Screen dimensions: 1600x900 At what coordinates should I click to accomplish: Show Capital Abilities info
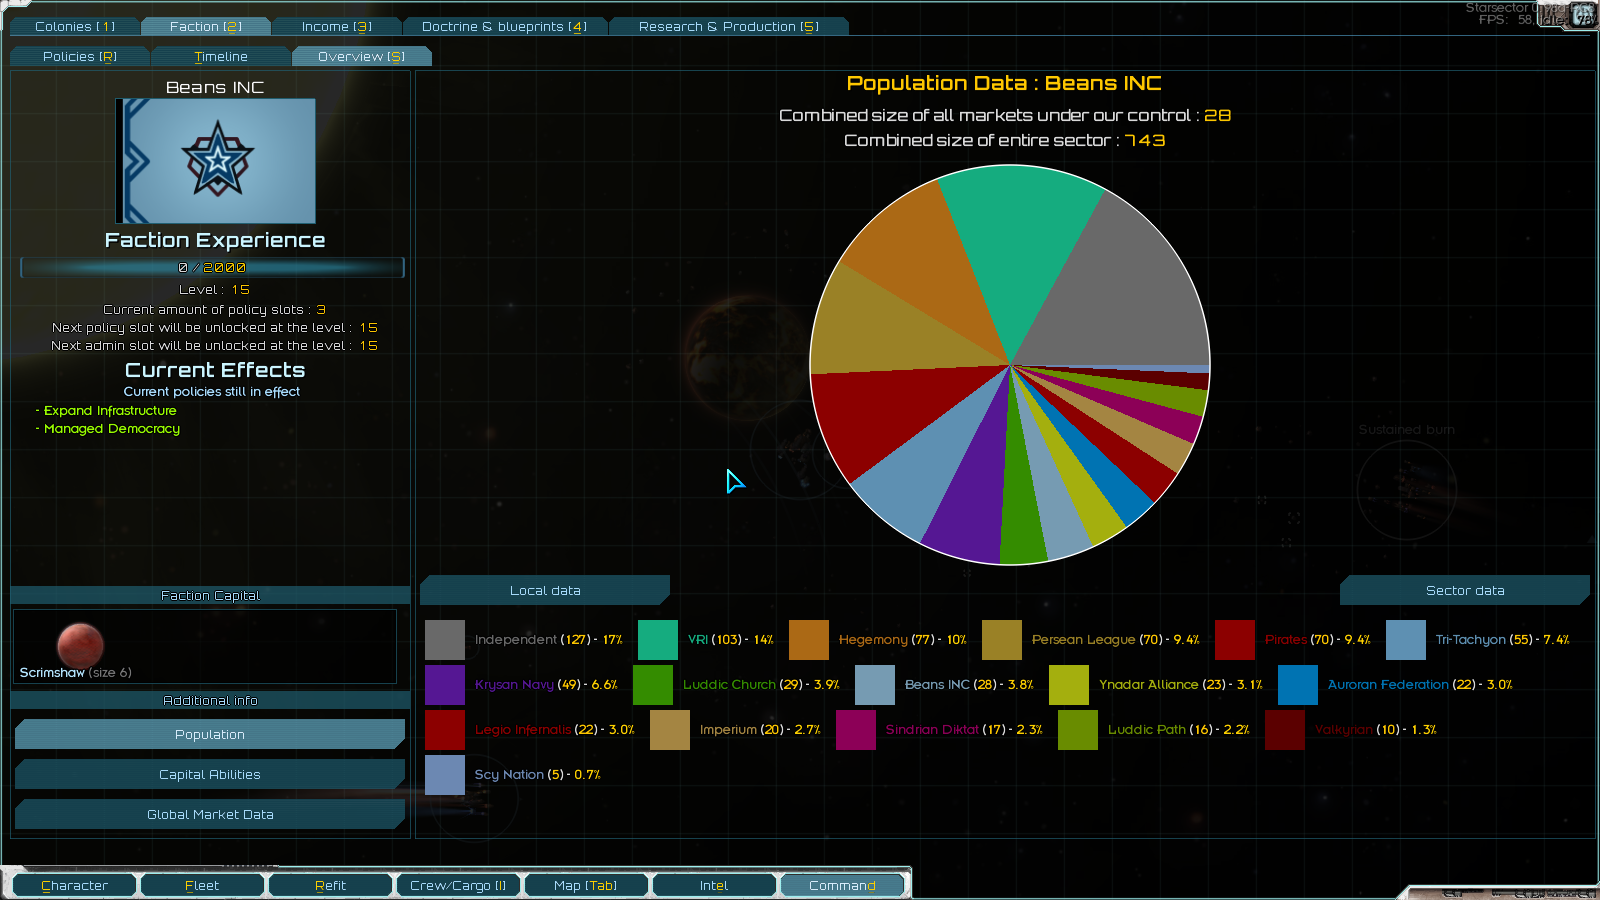pos(210,775)
